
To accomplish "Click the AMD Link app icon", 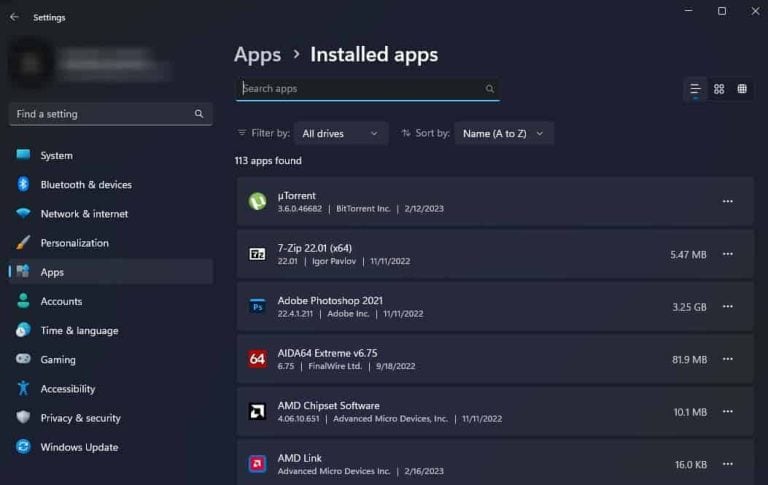I will coord(257,464).
